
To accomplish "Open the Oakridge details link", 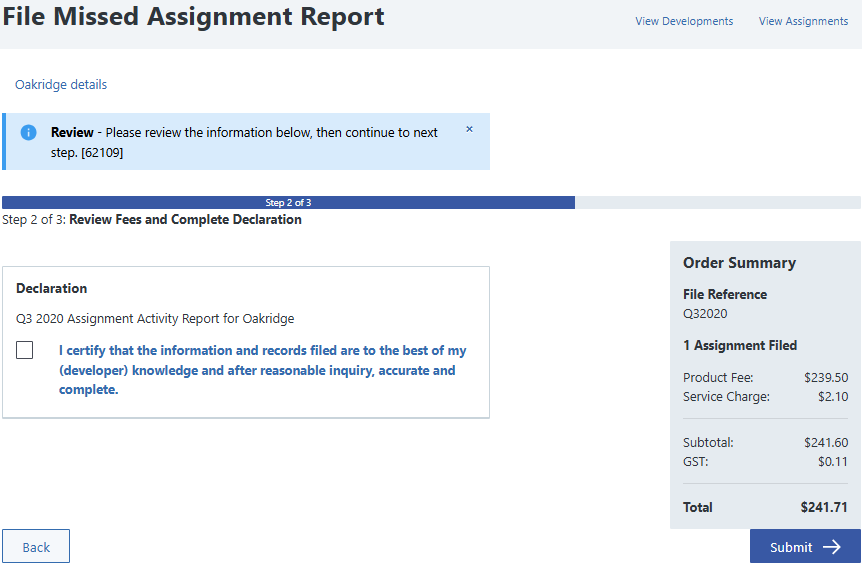I will pyautogui.click(x=61, y=85).
